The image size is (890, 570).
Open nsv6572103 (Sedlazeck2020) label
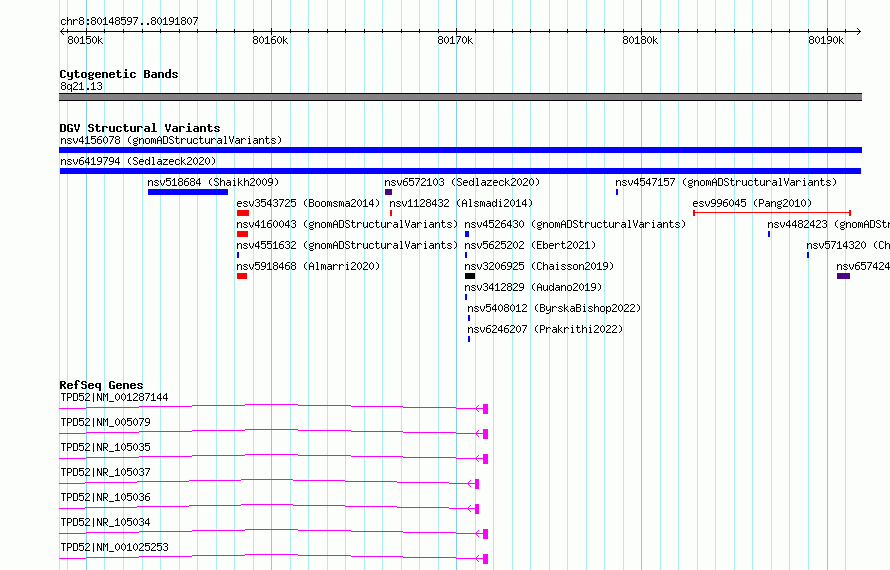pos(462,182)
